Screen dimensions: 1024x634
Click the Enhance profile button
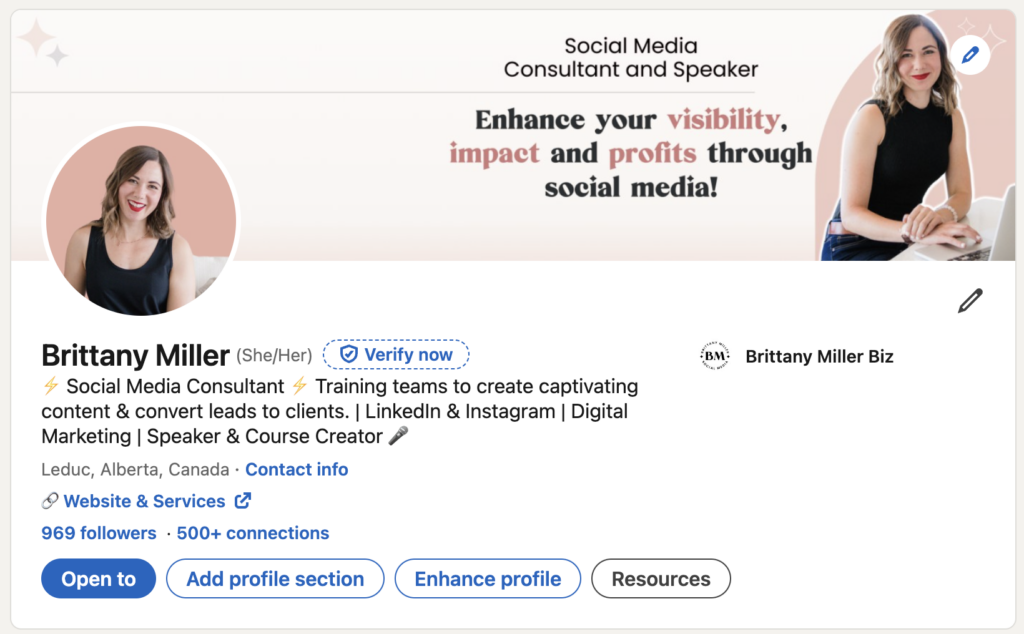click(488, 579)
